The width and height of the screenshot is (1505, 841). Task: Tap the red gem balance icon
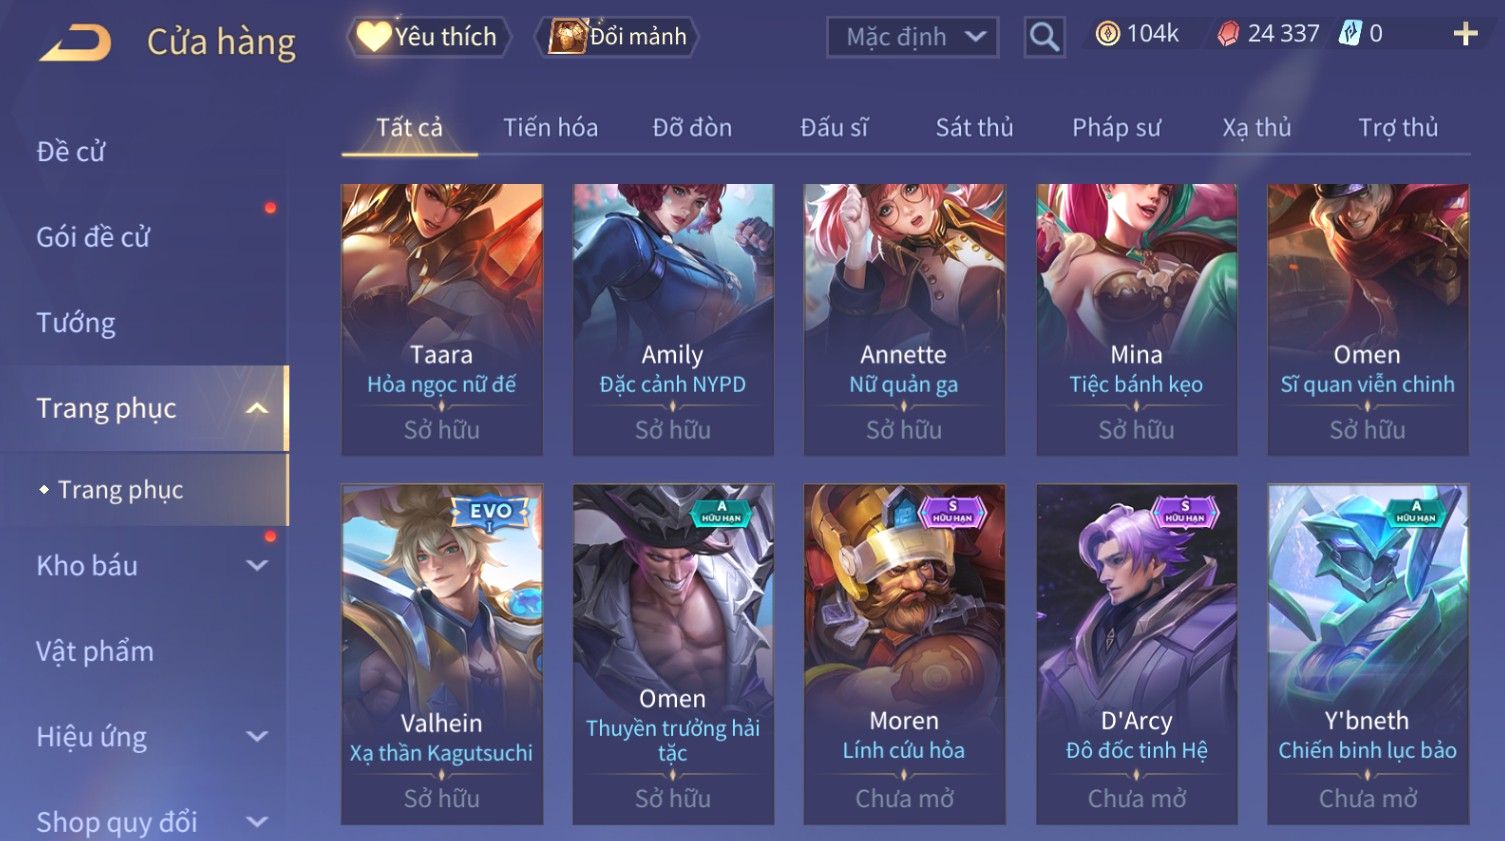[x=1228, y=34]
